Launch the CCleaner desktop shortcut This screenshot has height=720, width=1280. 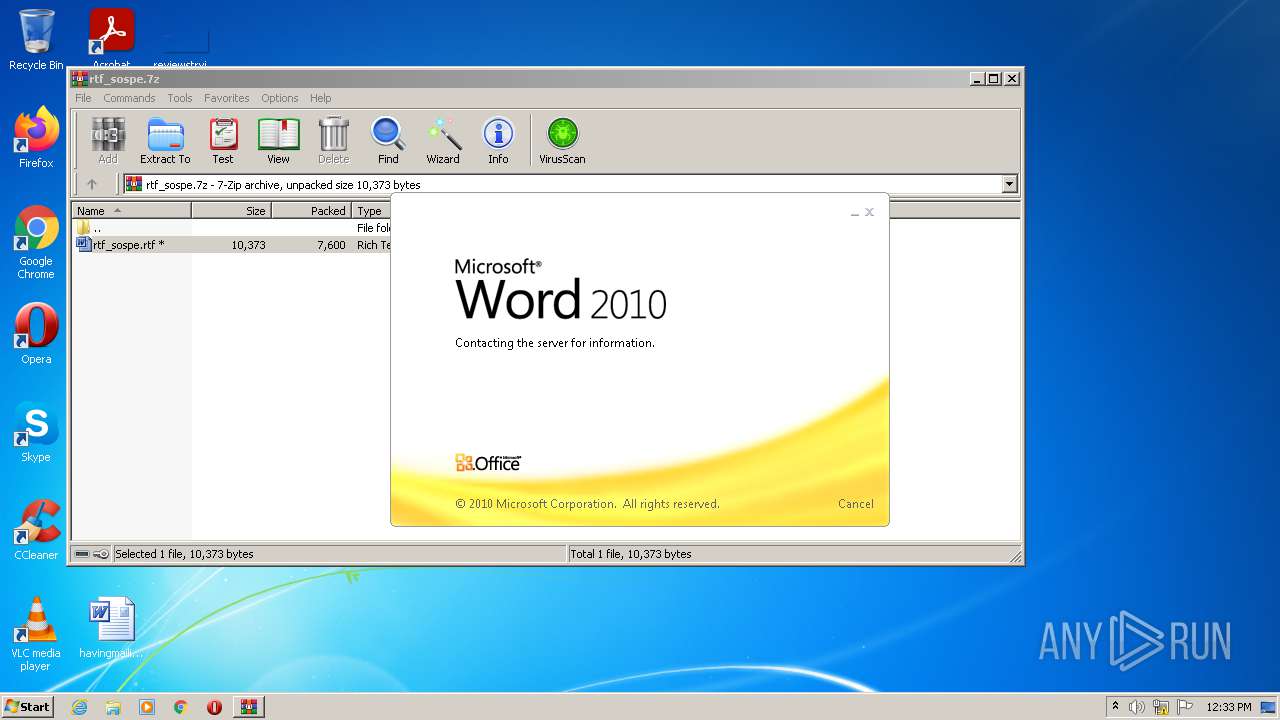tap(36, 530)
